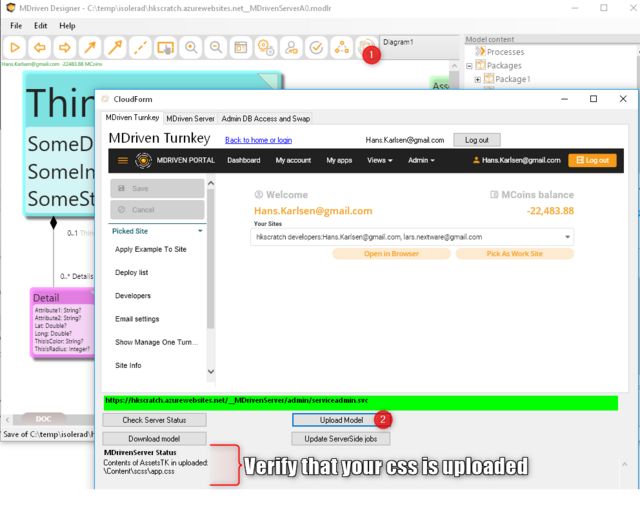
Task: Select the Deploy list action
Action: [x=131, y=273]
